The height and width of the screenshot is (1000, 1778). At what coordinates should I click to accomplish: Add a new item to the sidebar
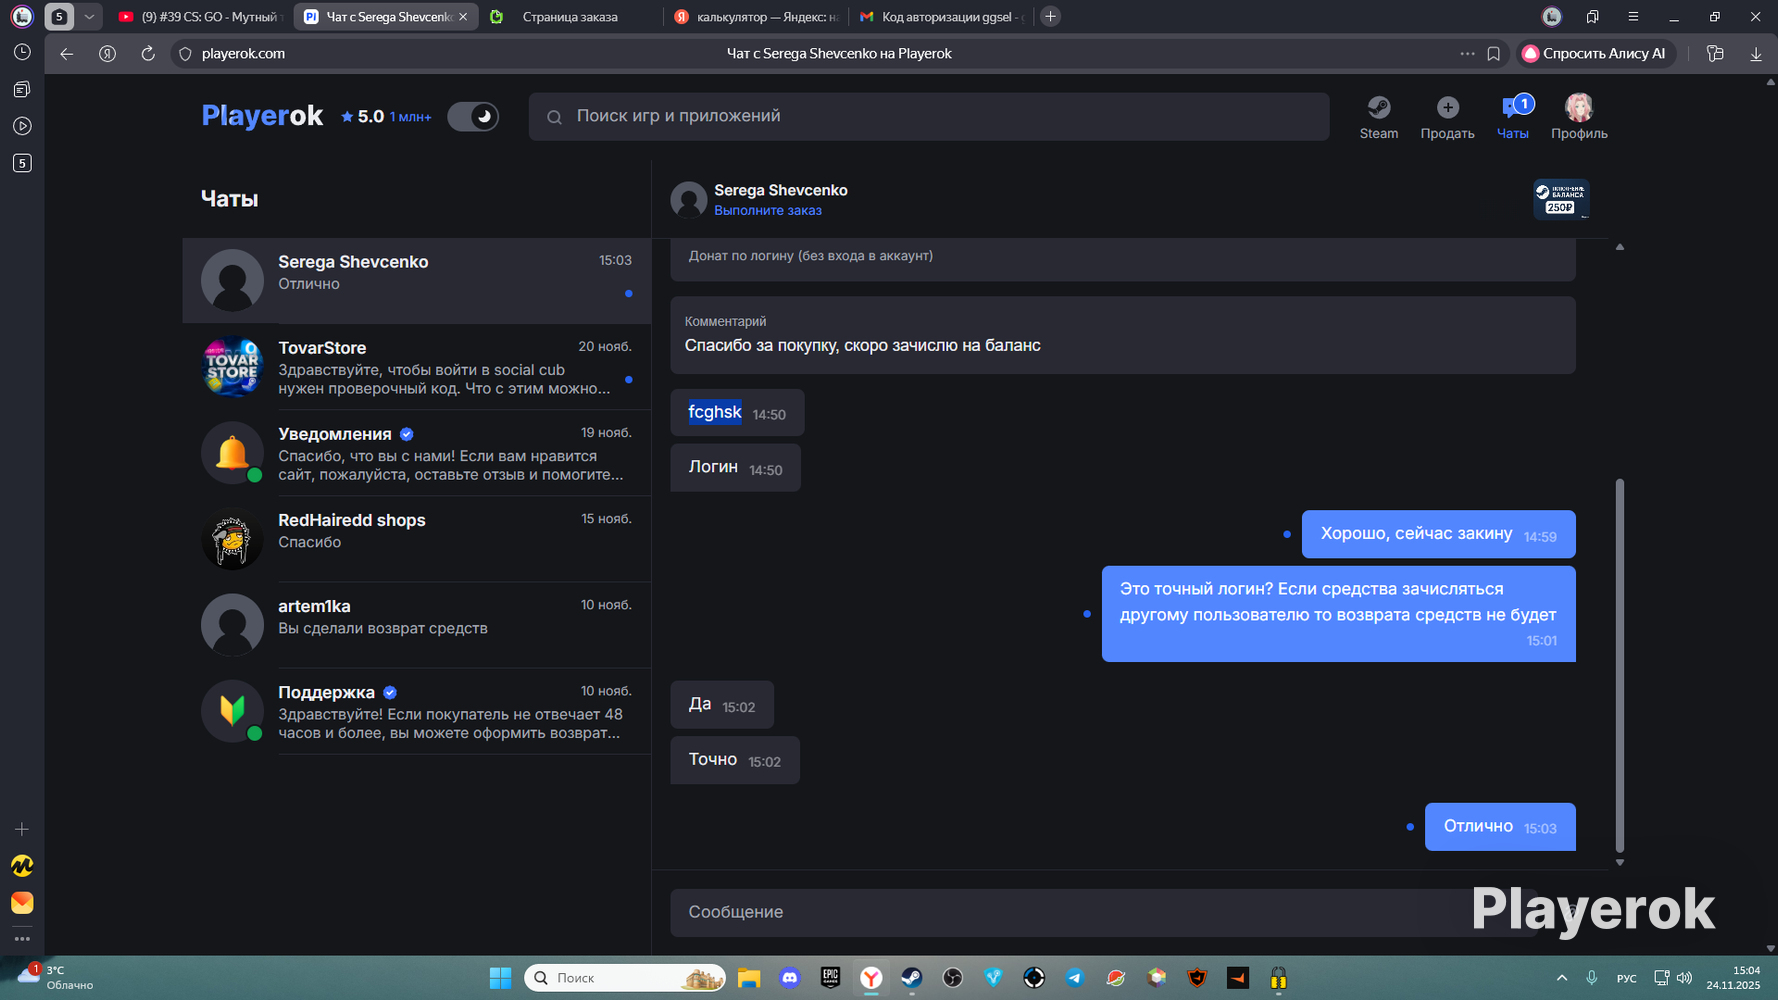(22, 829)
